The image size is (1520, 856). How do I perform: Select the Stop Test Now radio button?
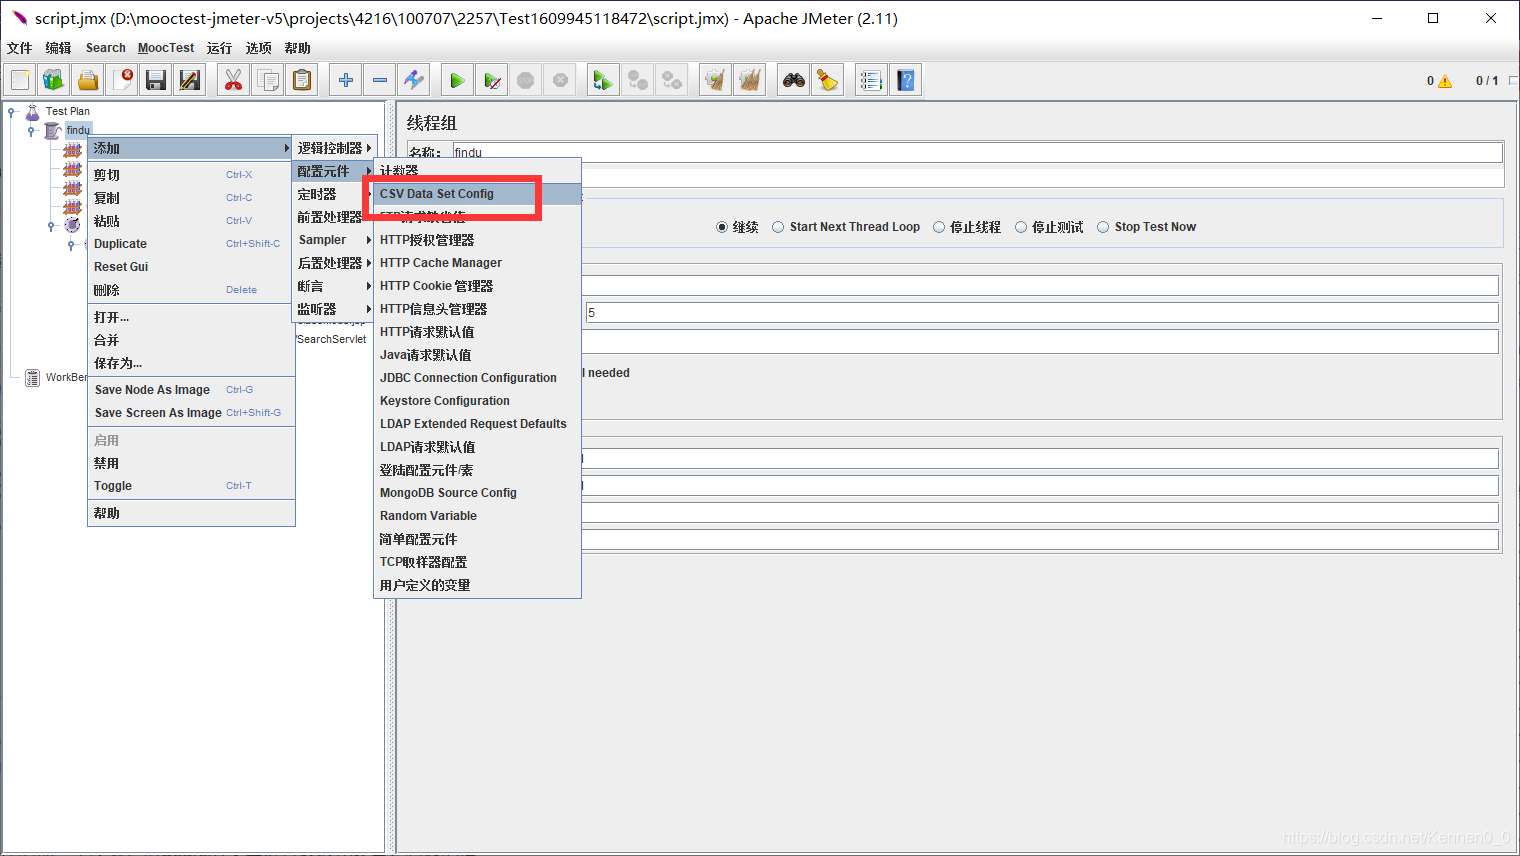(x=1103, y=227)
